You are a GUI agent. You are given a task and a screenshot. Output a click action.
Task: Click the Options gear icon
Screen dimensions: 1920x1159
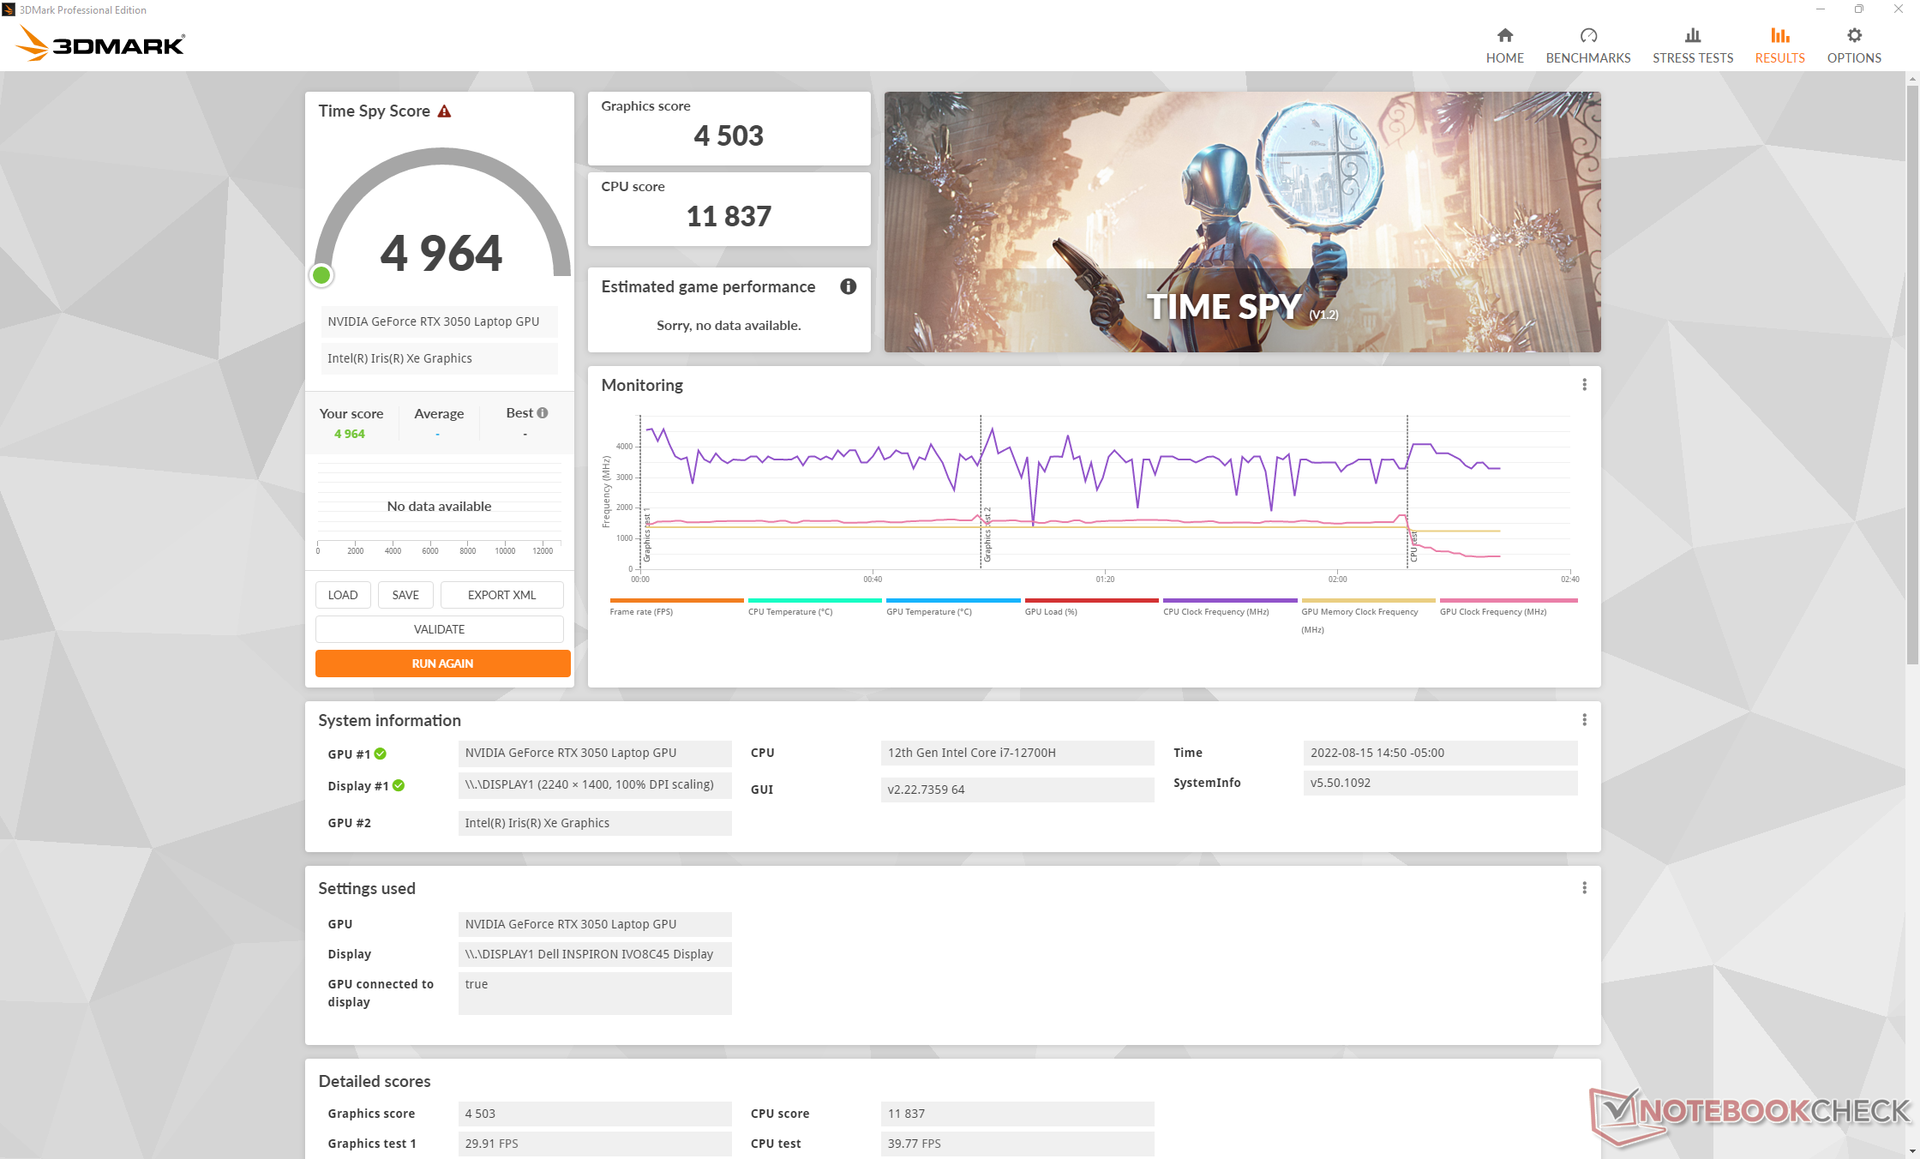pyautogui.click(x=1853, y=36)
